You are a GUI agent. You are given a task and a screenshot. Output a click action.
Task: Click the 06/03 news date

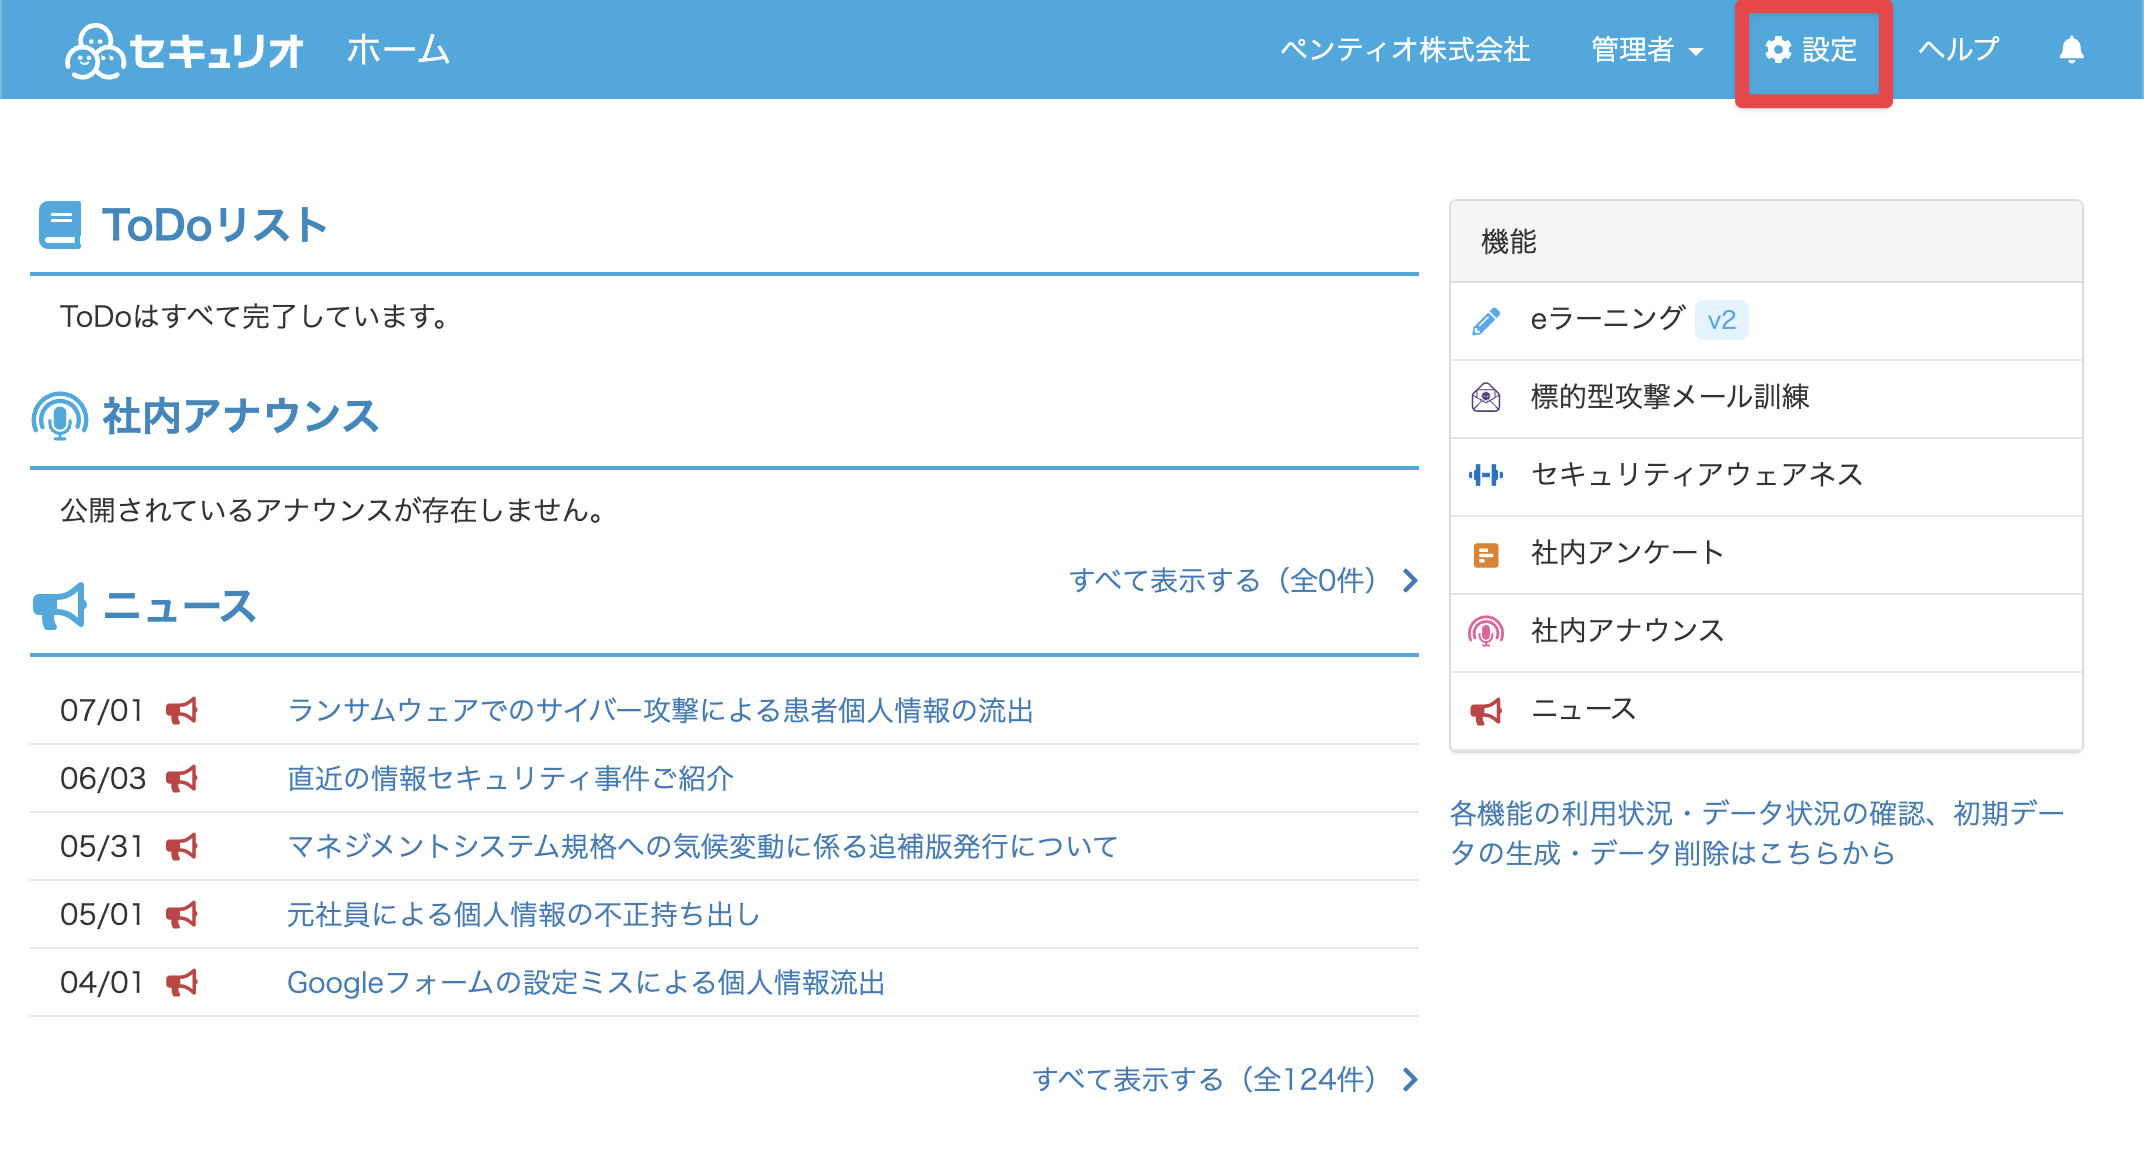(x=103, y=778)
